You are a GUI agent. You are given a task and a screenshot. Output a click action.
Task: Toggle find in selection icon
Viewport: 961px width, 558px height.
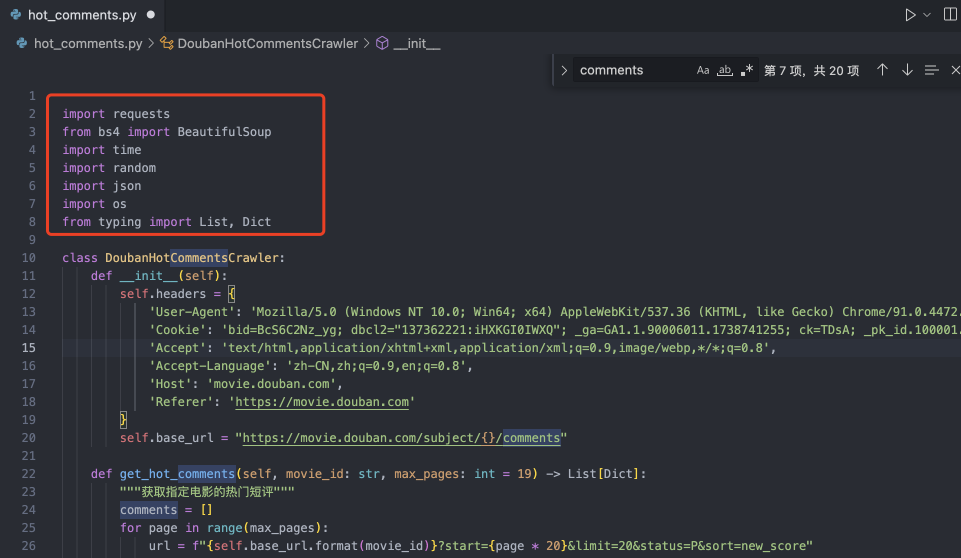(x=932, y=70)
